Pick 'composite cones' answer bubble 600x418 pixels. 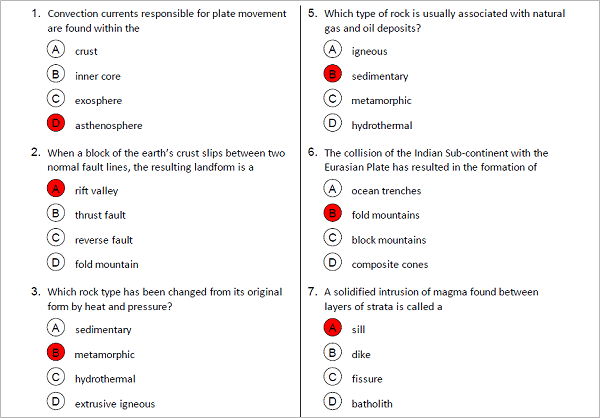pyautogui.click(x=333, y=264)
